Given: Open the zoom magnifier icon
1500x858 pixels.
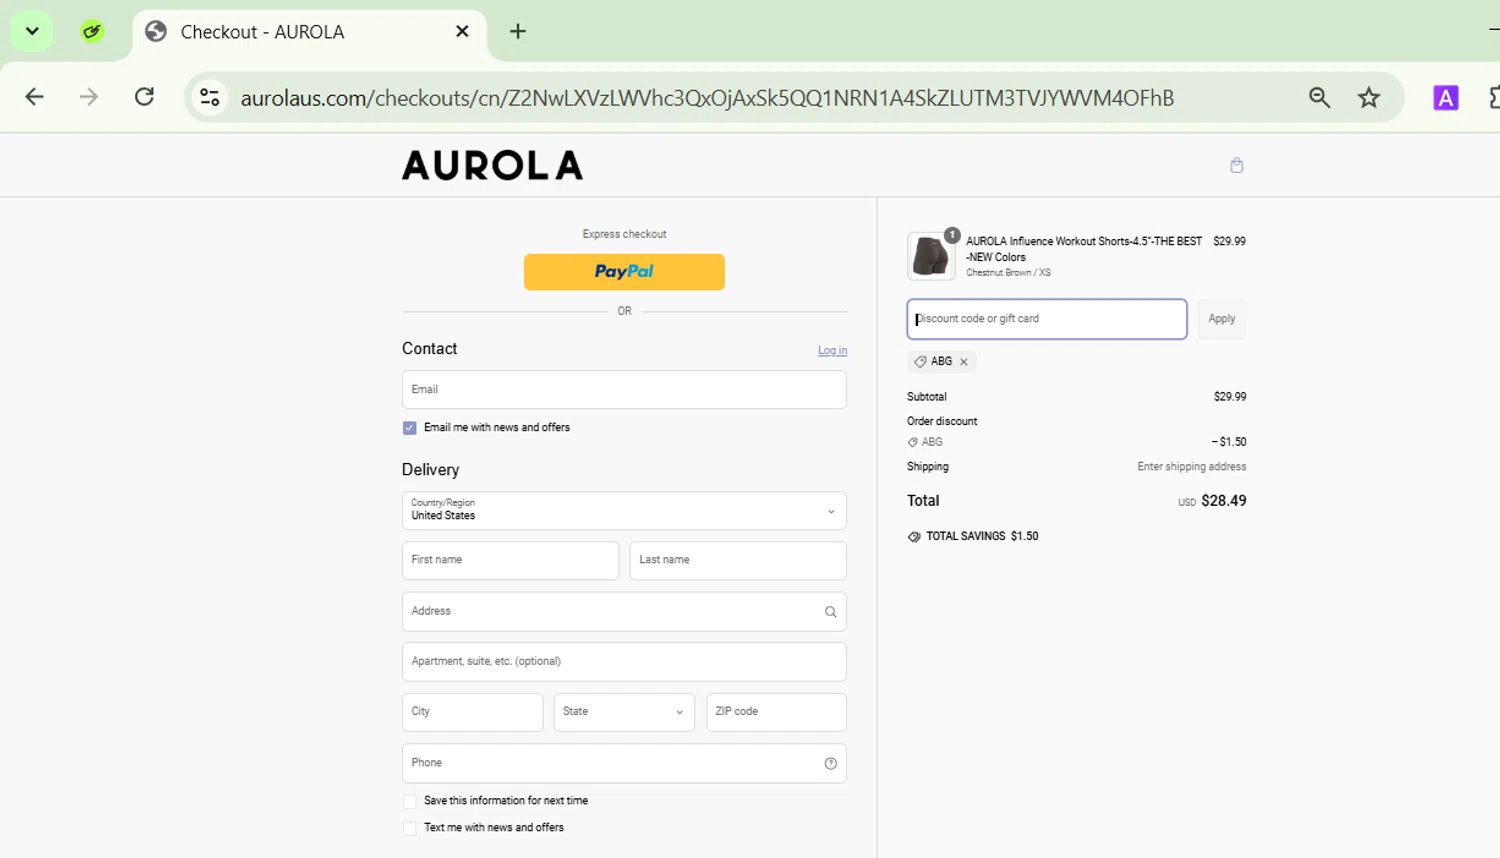Looking at the screenshot, I should coord(1319,97).
